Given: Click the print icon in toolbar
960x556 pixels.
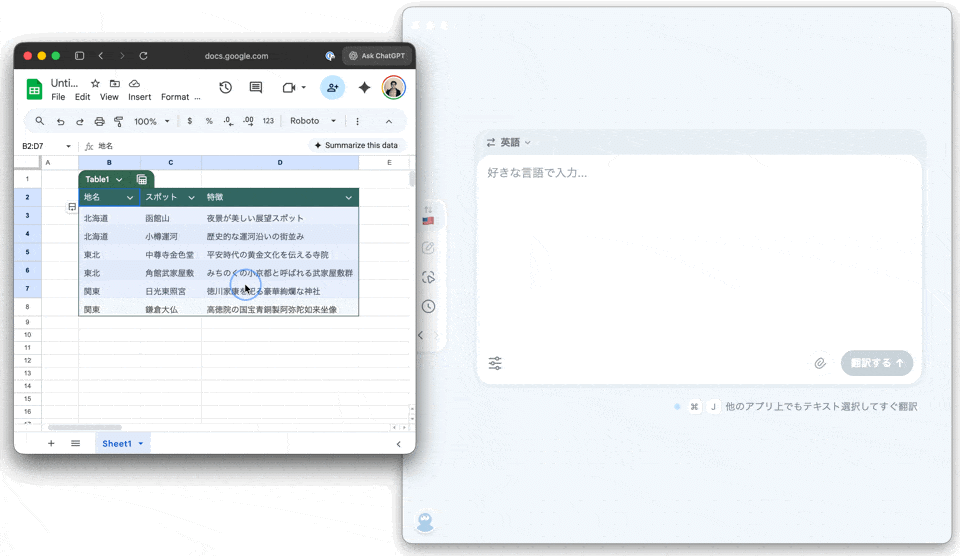Looking at the screenshot, I should click(x=99, y=121).
